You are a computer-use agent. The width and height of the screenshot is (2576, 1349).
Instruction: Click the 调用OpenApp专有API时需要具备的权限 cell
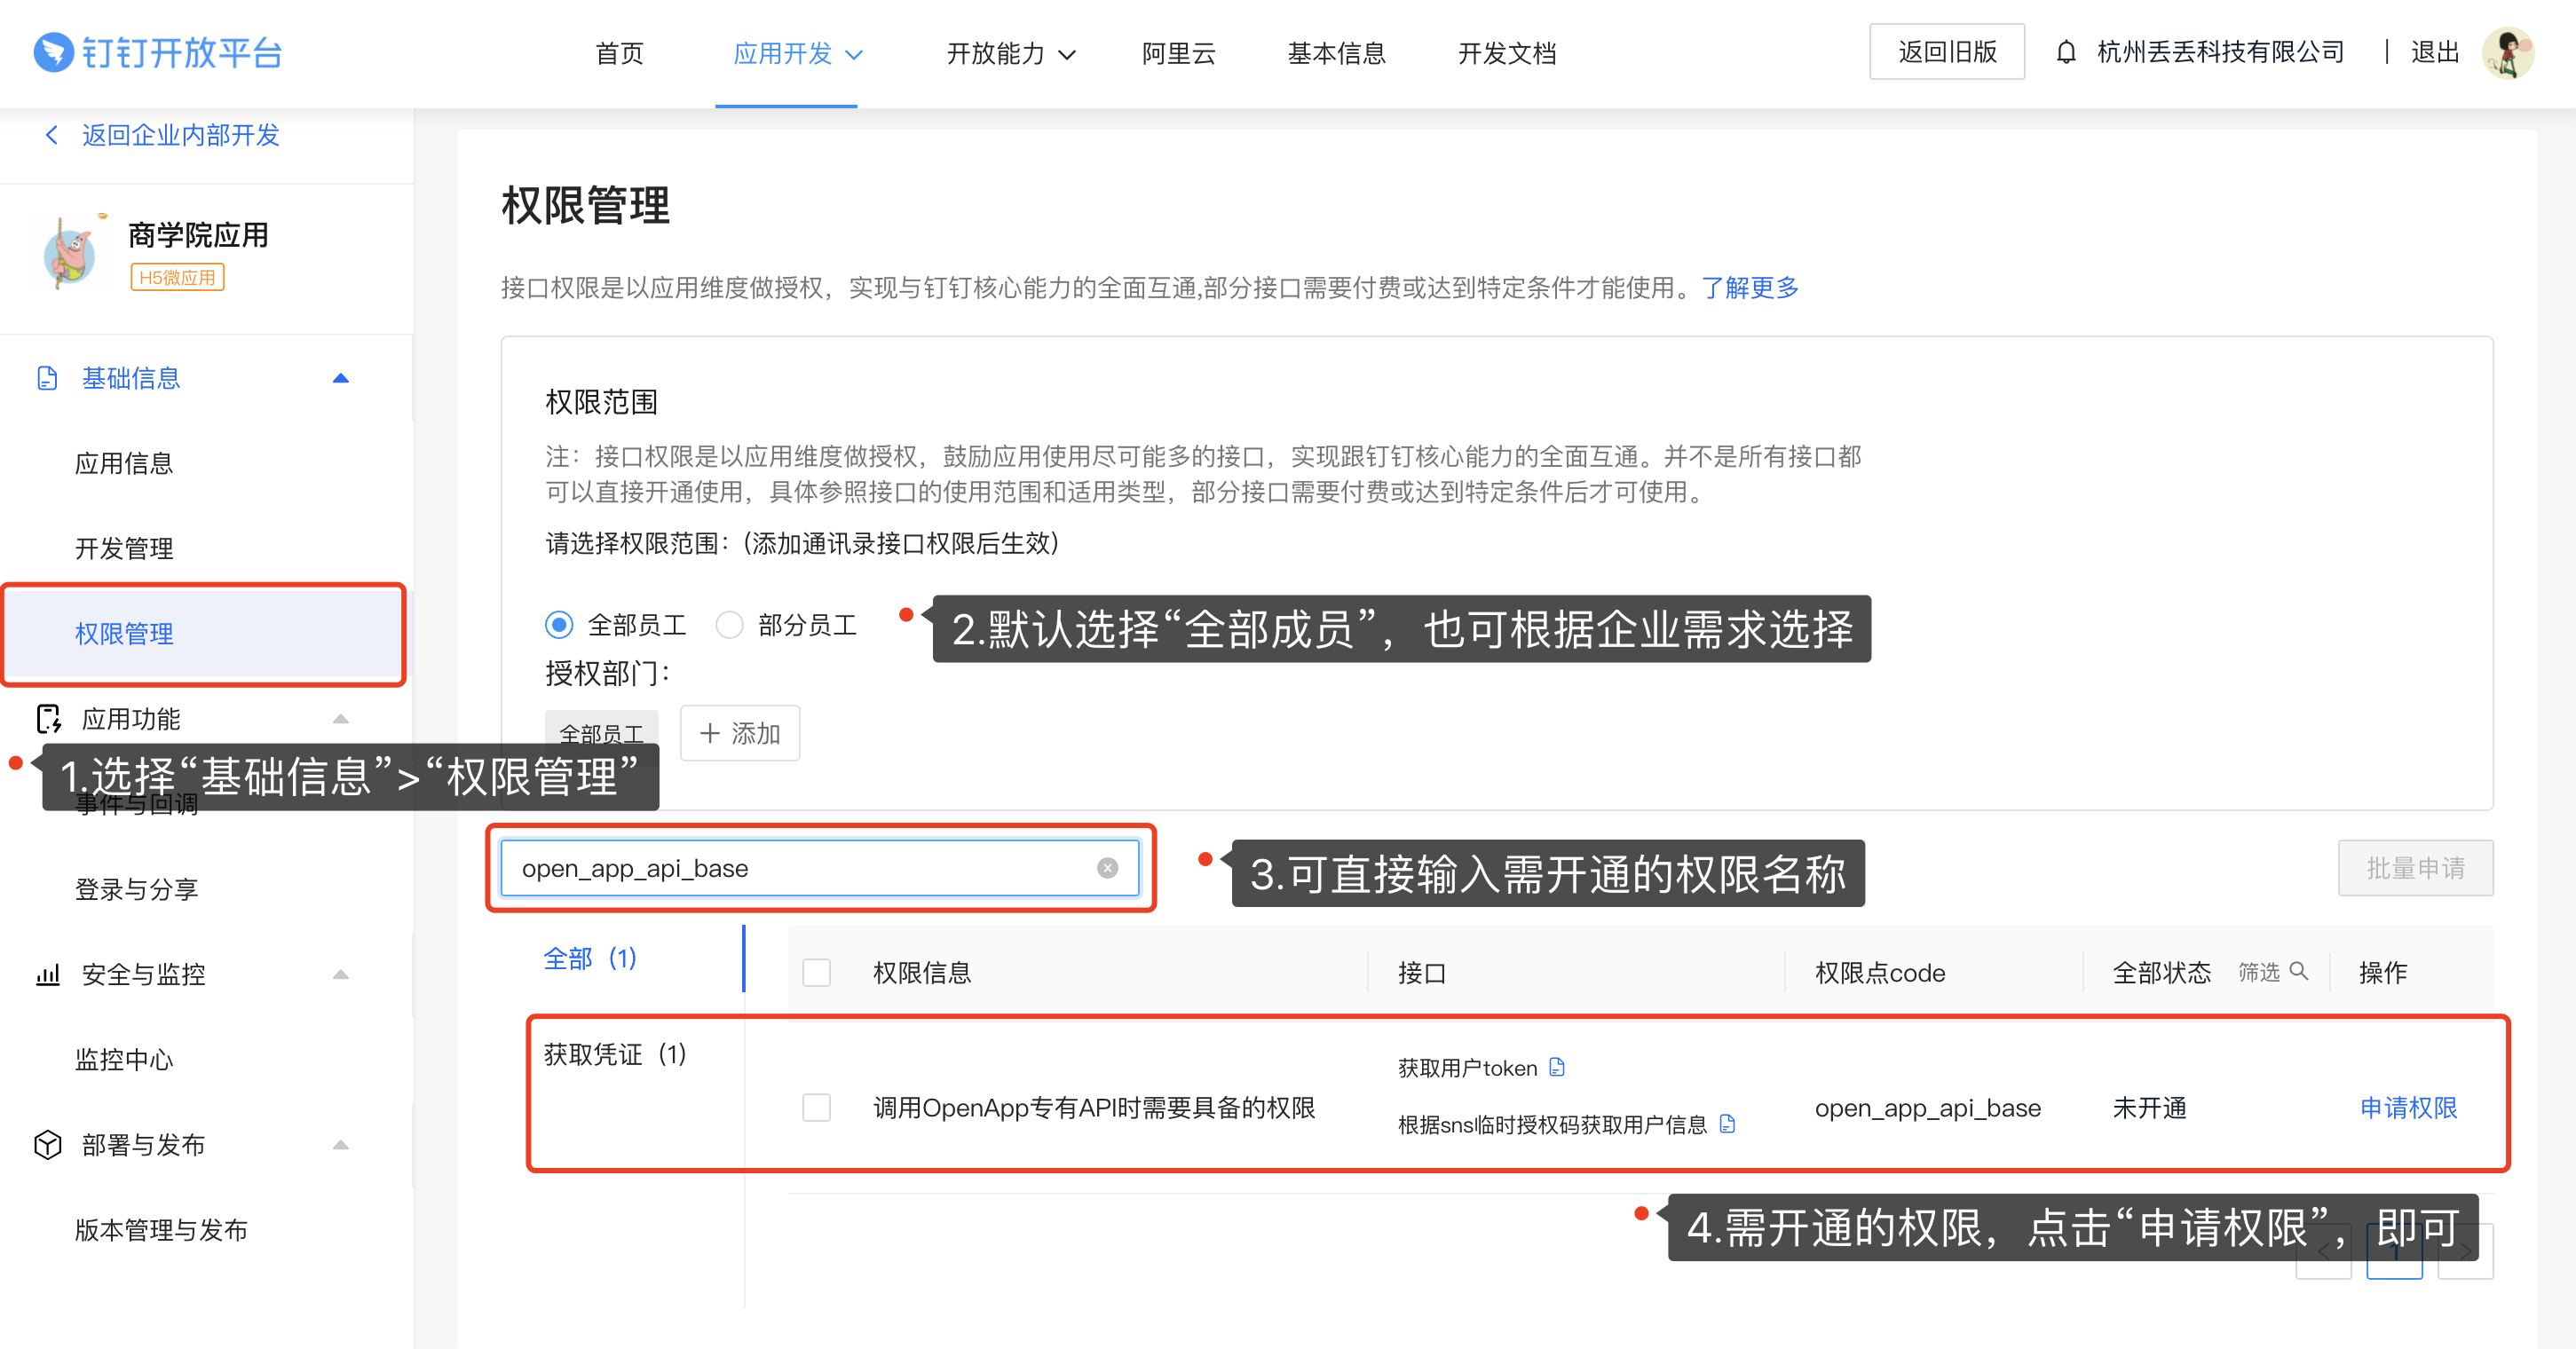tap(1094, 1108)
